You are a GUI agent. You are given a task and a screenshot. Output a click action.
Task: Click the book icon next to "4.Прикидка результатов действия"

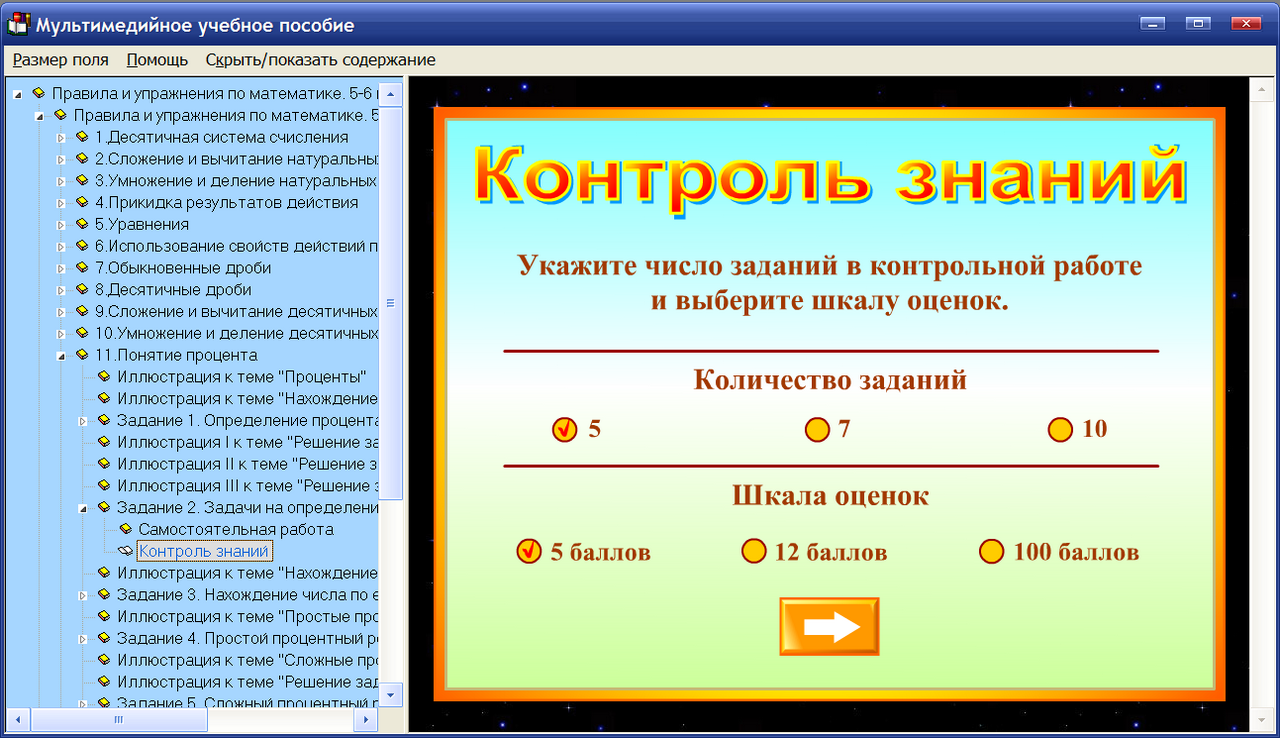point(80,203)
